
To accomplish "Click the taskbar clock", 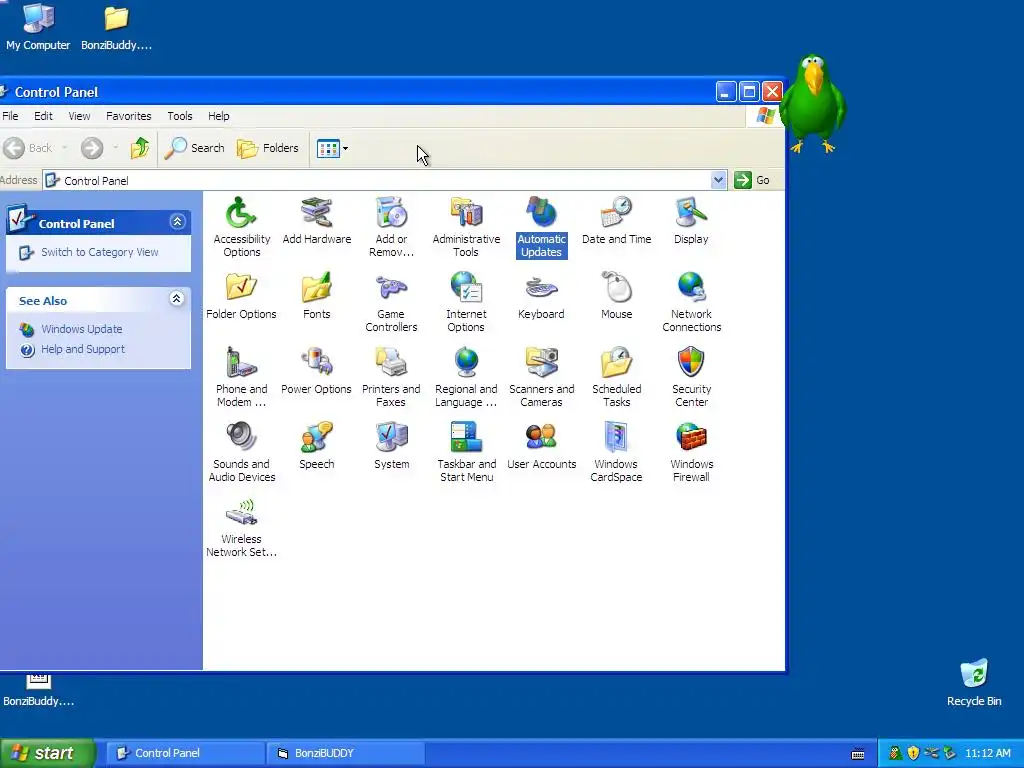I will pyautogui.click(x=987, y=753).
